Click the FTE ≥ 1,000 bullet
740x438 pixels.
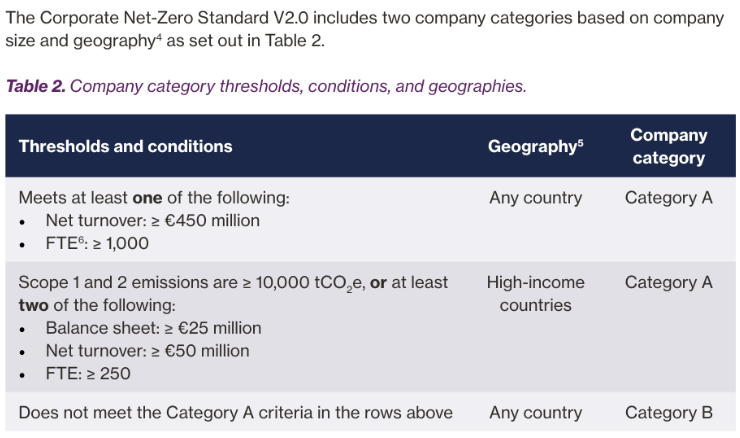pos(97,243)
